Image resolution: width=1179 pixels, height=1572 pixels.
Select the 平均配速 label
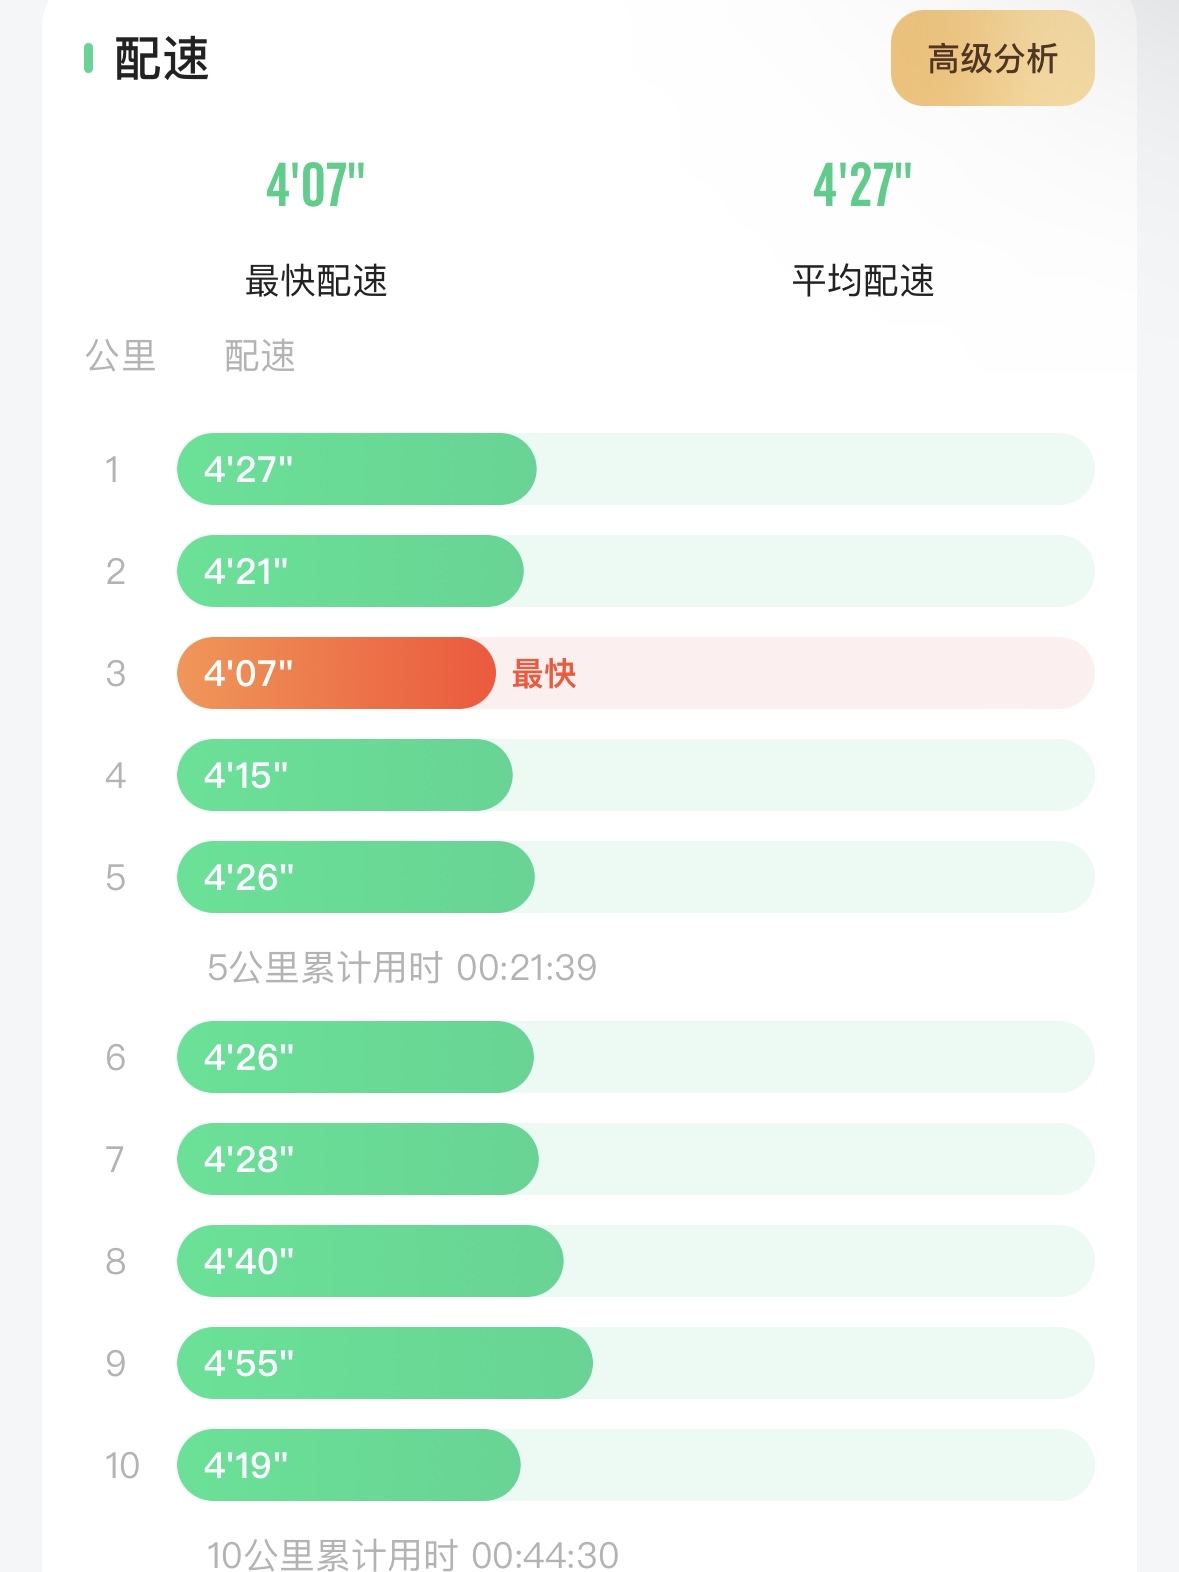pos(862,281)
